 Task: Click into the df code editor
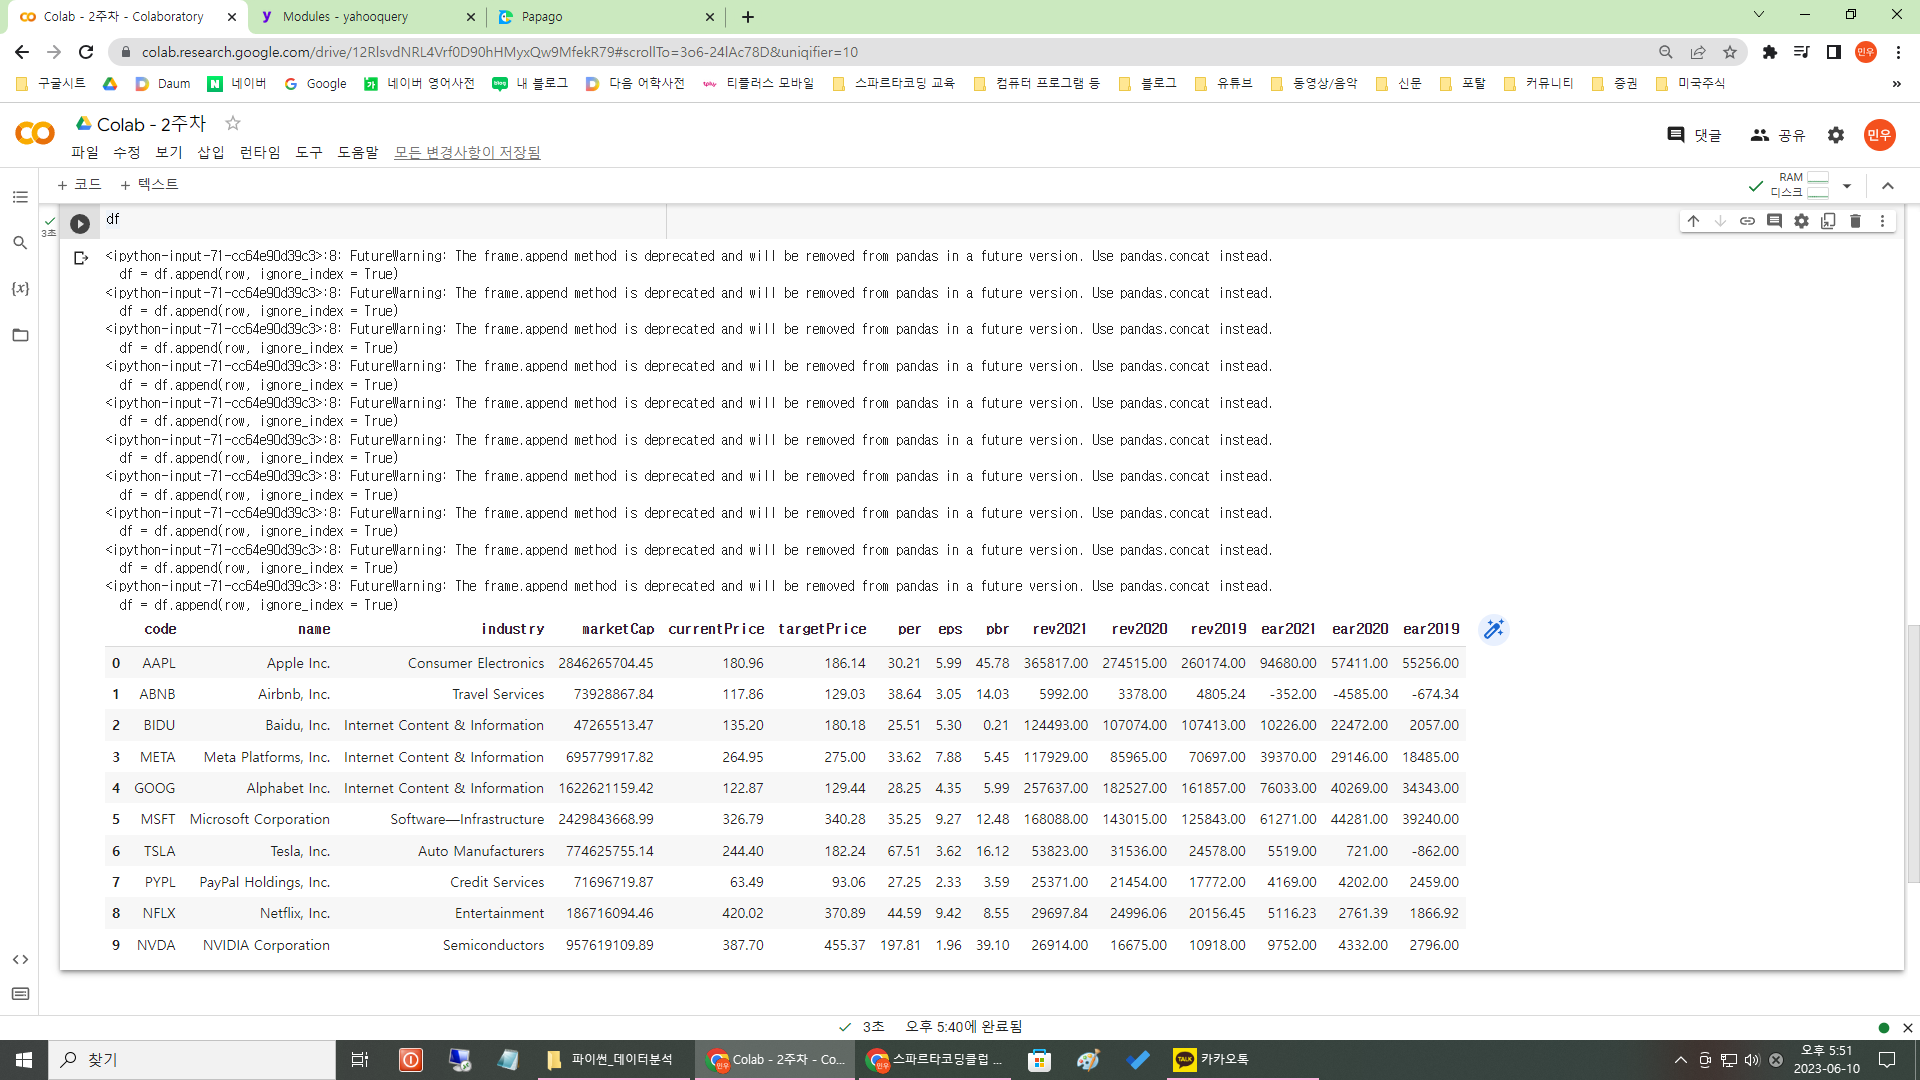(385, 220)
